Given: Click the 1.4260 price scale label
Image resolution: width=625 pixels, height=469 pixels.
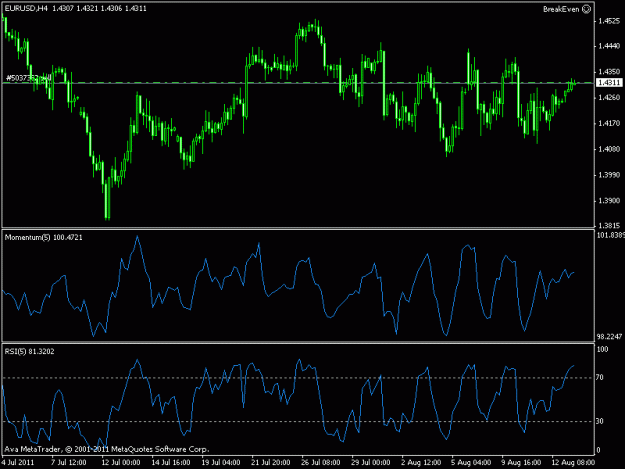Looking at the screenshot, I should click(609, 98).
